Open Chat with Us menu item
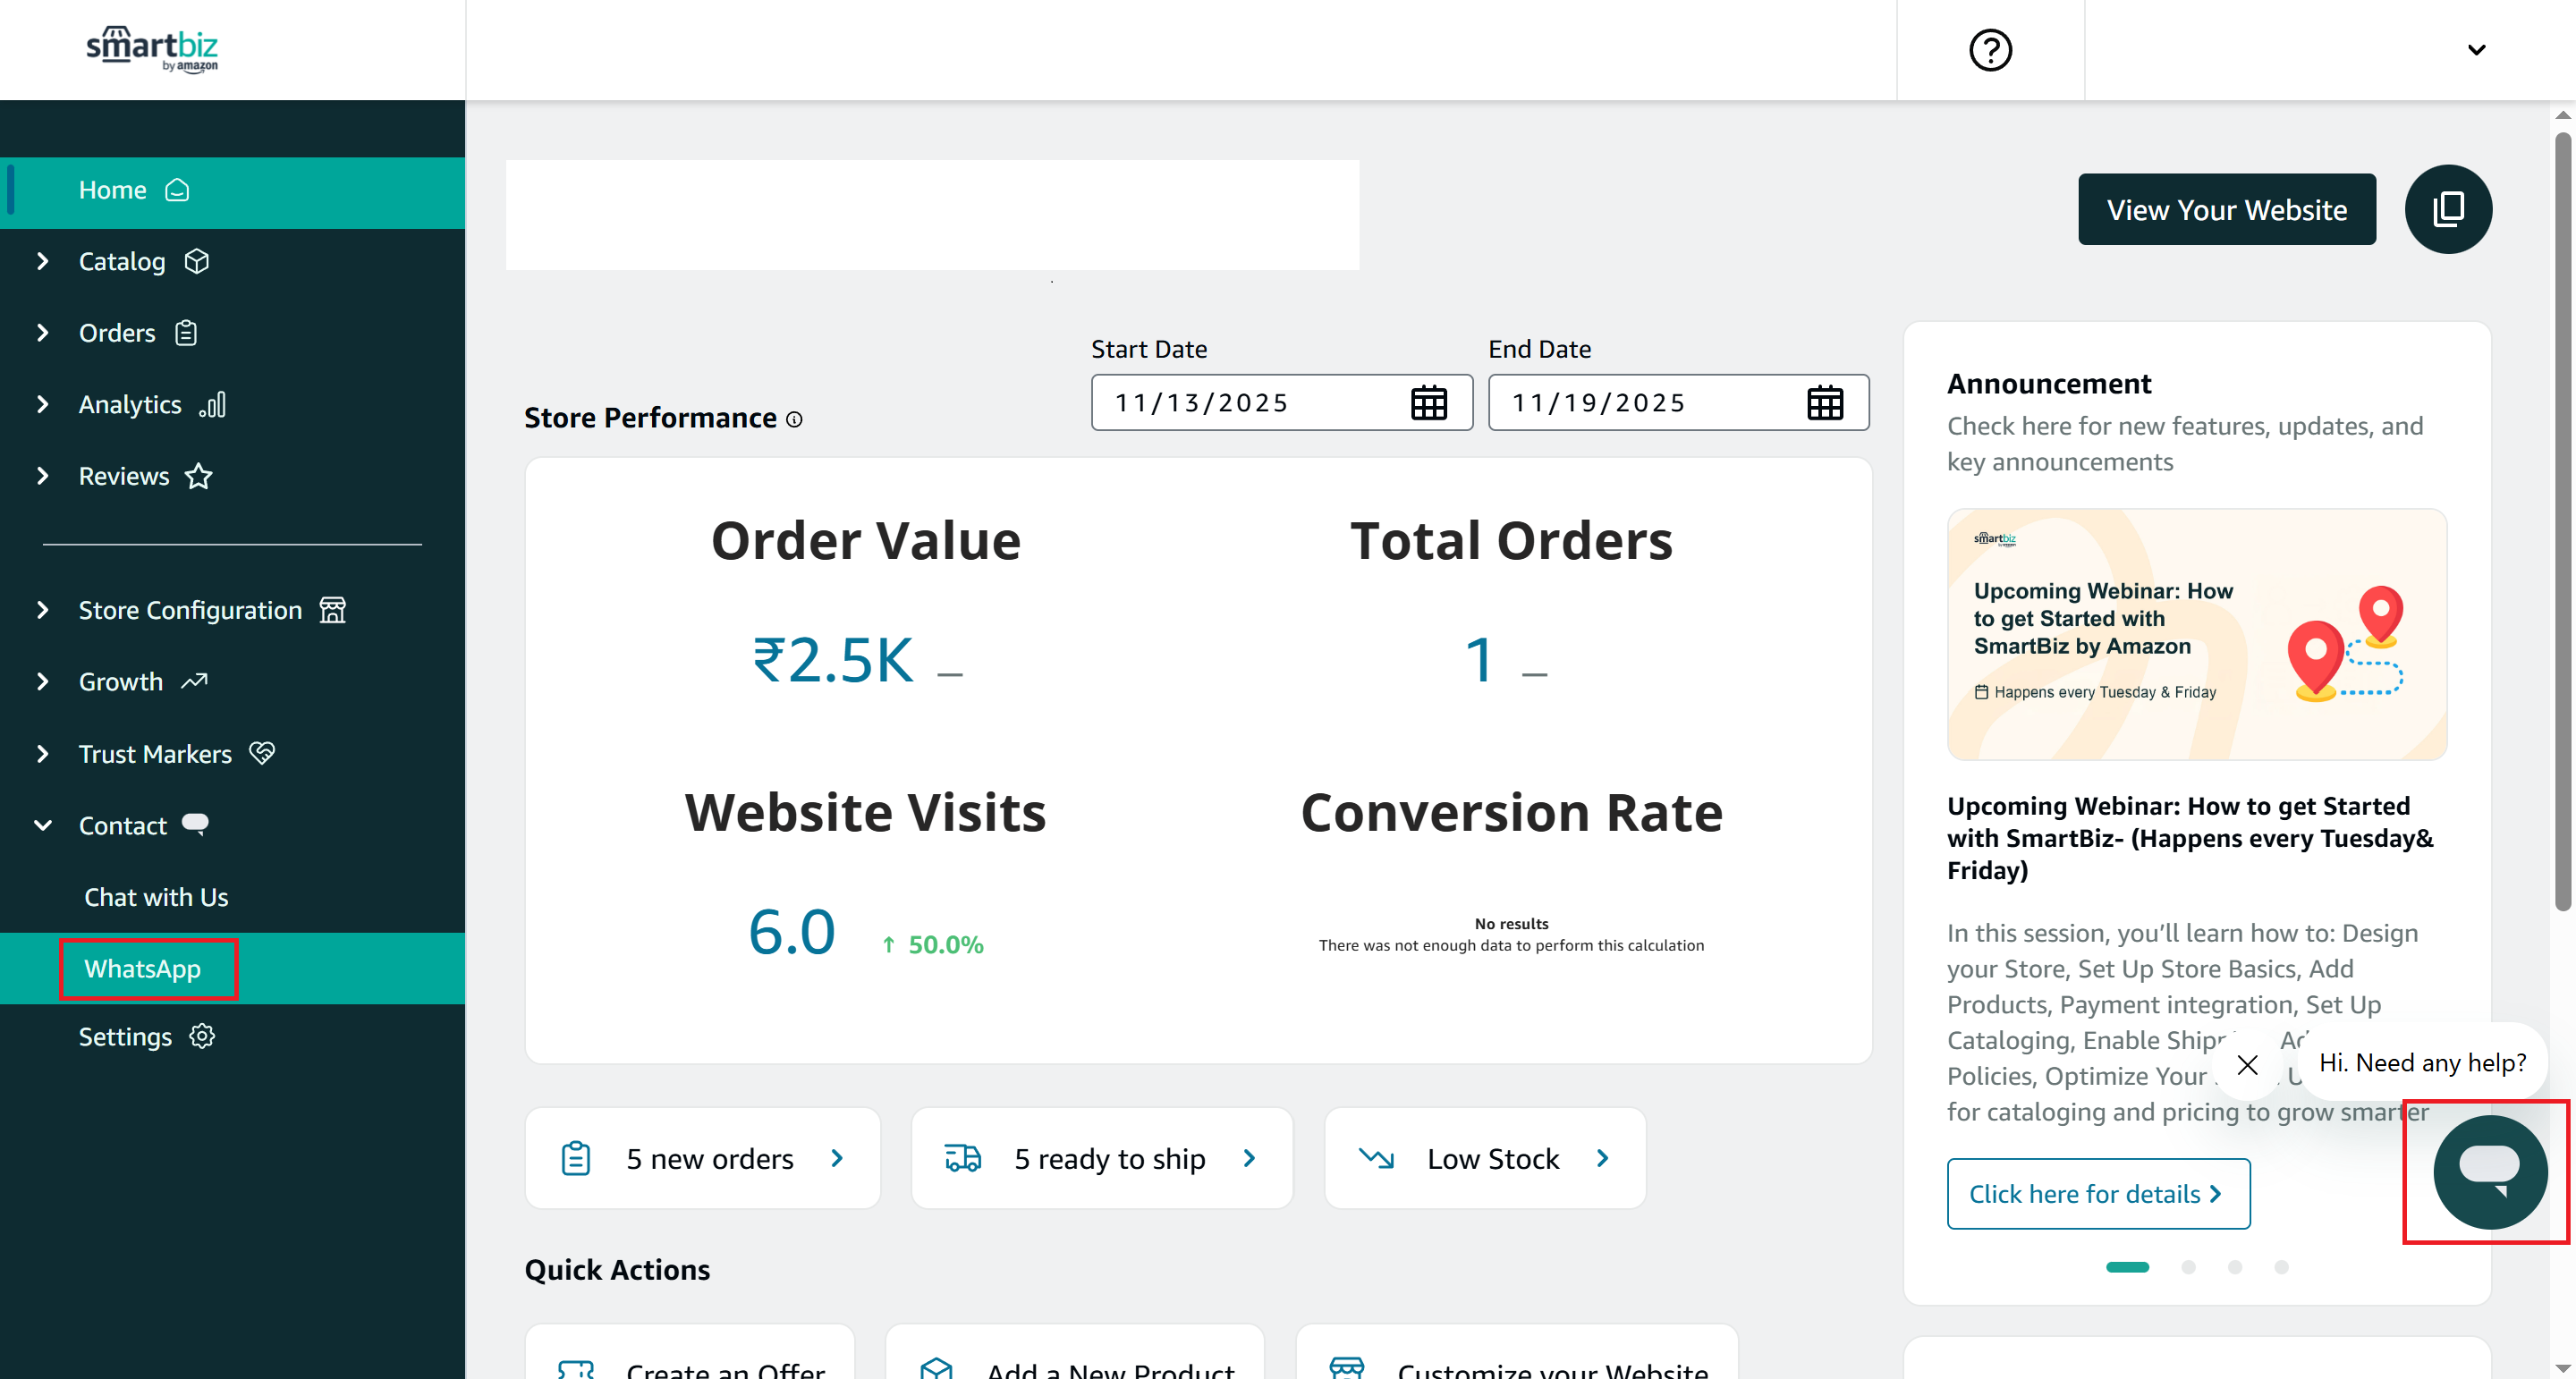 pos(156,897)
